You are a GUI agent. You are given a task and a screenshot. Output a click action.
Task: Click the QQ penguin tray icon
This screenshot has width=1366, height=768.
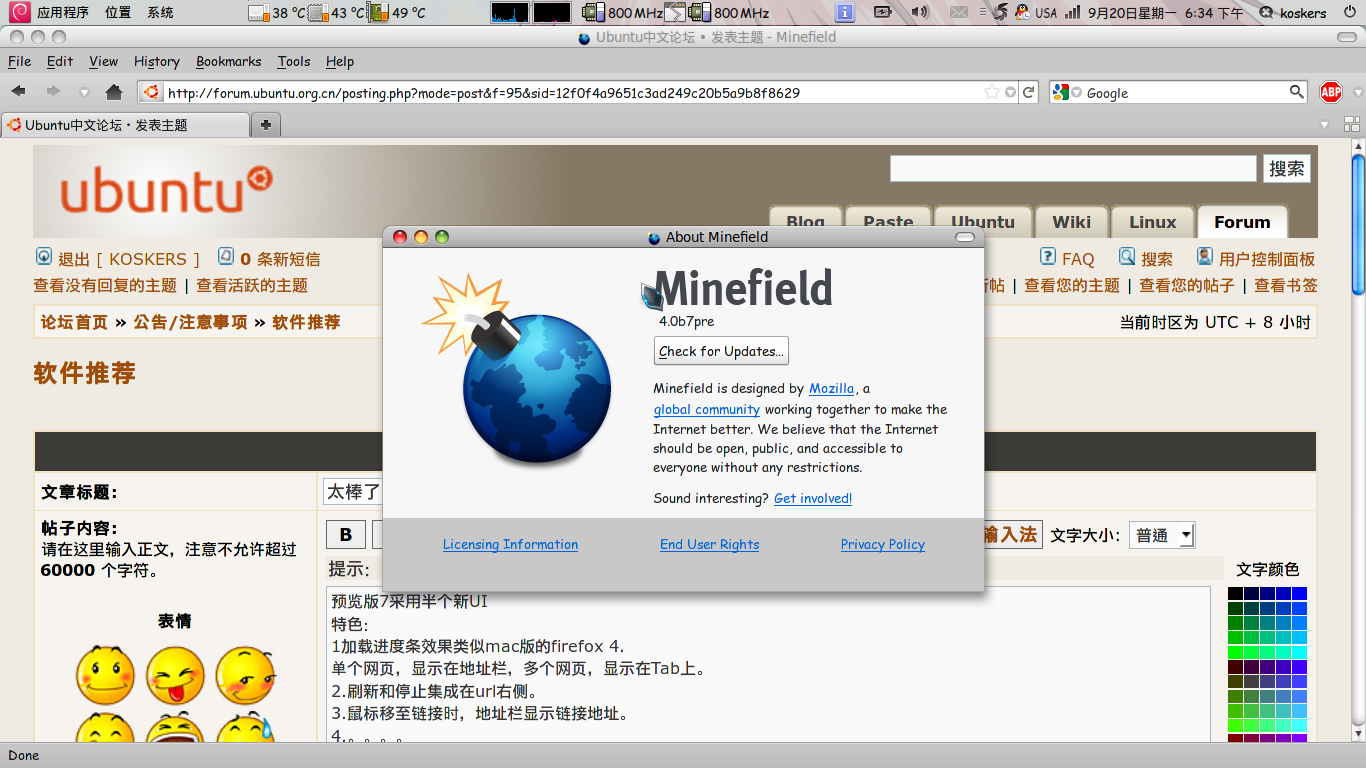tap(1022, 12)
